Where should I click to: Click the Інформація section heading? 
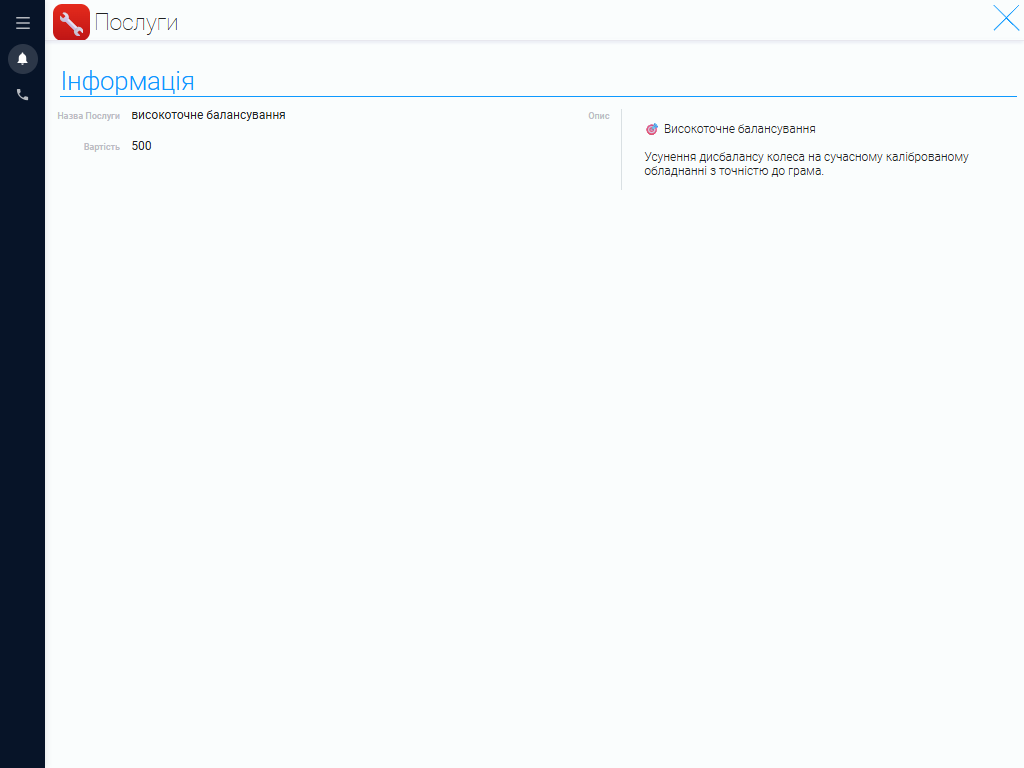127,82
